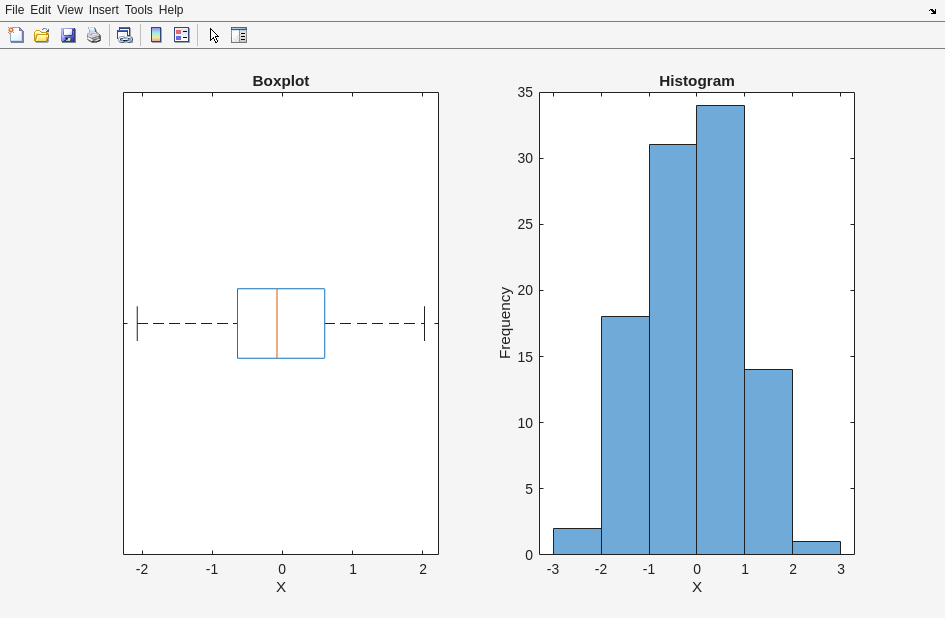Select the tallest histogram bar

click(x=720, y=330)
